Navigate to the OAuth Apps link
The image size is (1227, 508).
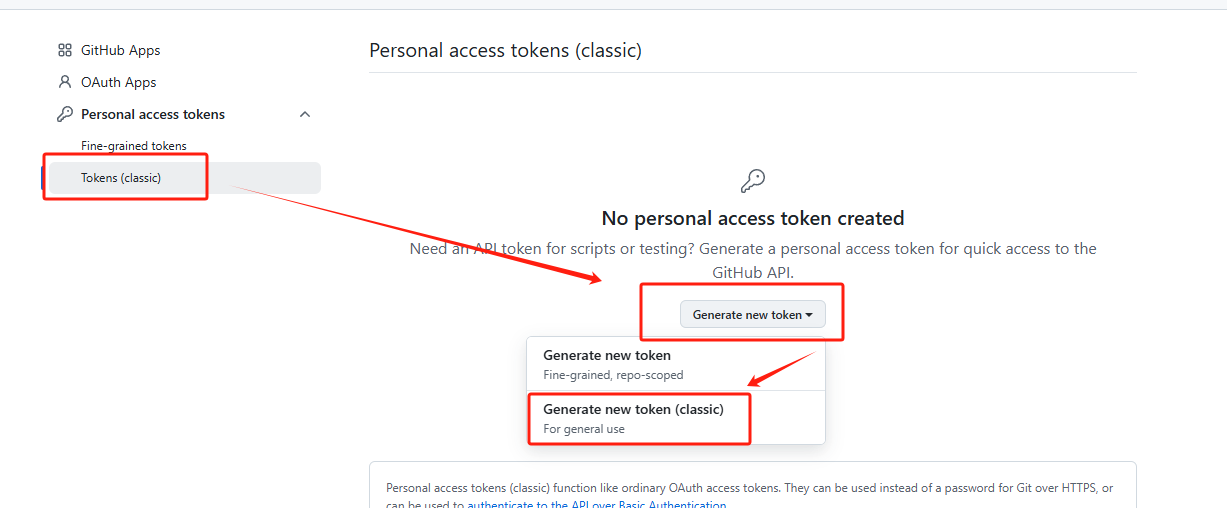[118, 82]
